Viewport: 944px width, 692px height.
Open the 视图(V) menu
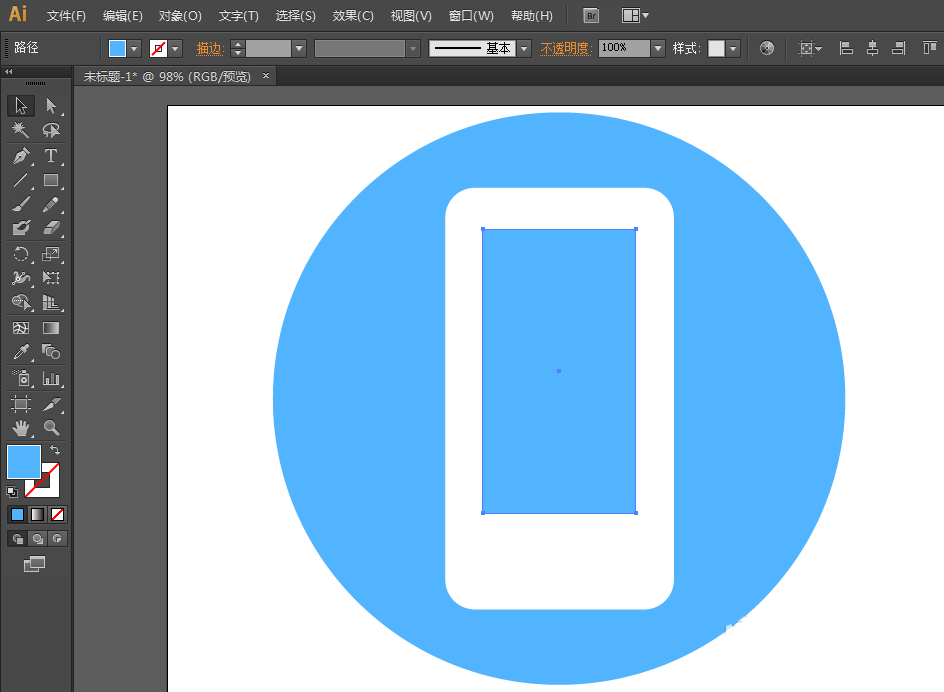tap(411, 16)
